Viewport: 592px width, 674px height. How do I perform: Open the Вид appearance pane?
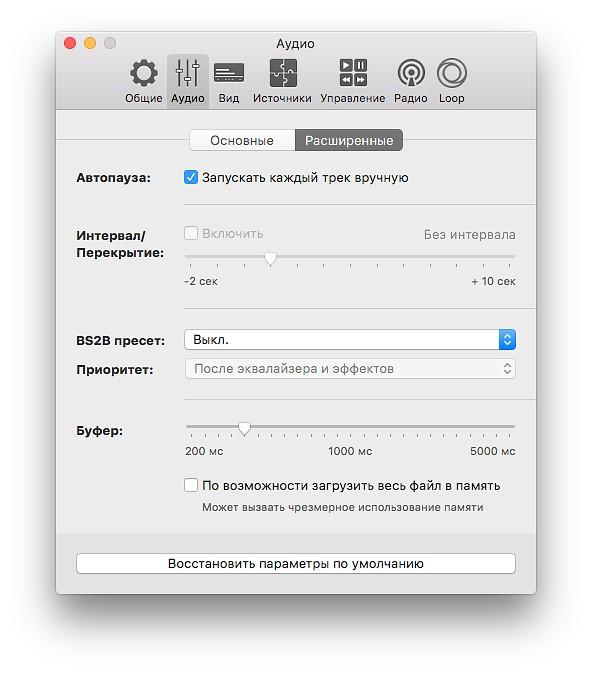229,81
